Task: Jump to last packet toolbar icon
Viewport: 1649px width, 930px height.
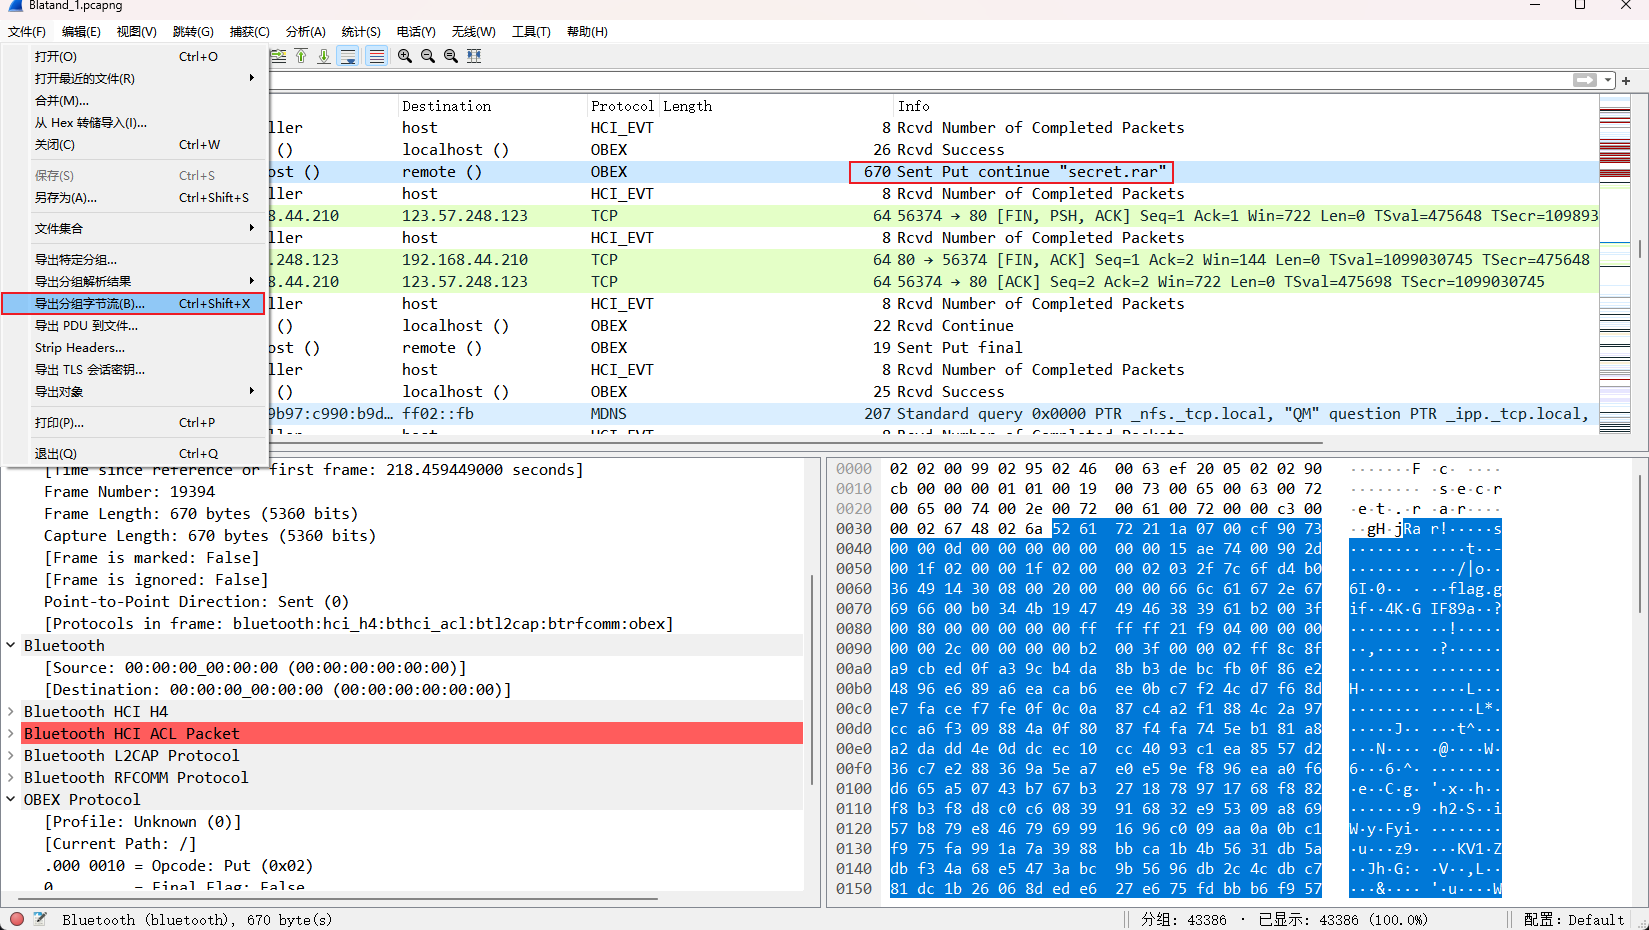Action: [x=324, y=56]
